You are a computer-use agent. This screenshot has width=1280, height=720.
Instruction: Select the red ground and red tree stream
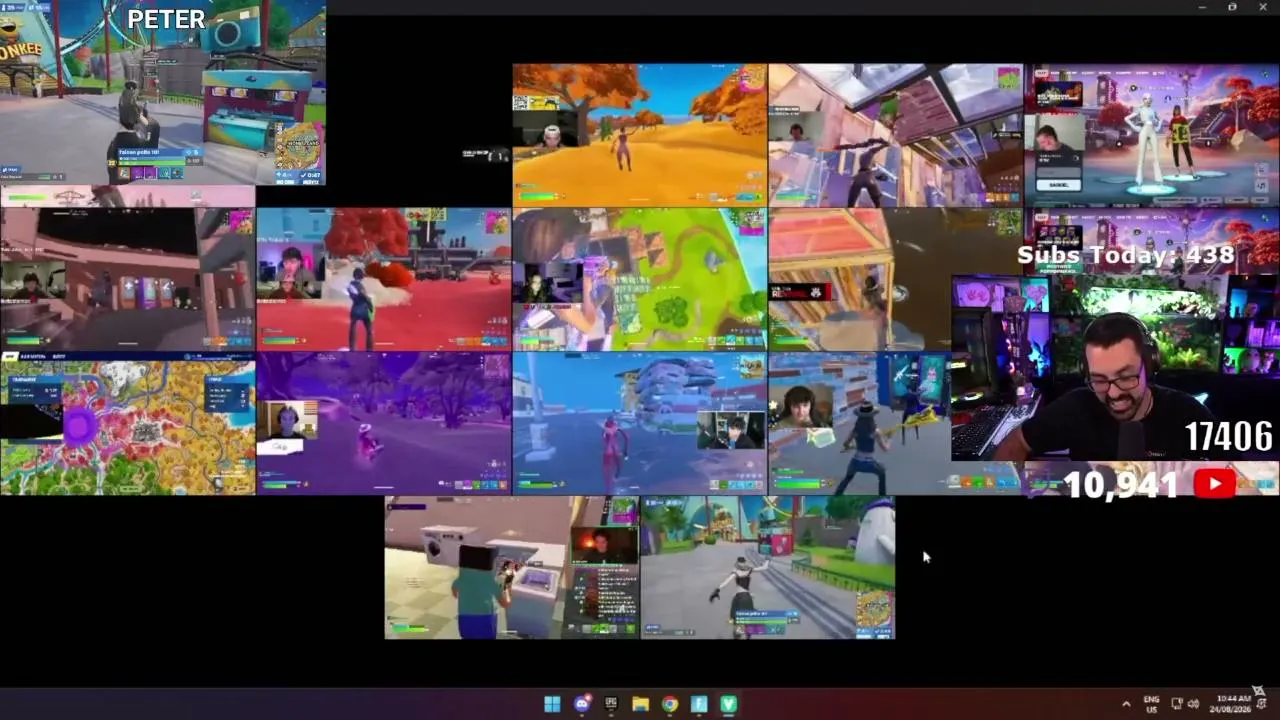tap(384, 279)
